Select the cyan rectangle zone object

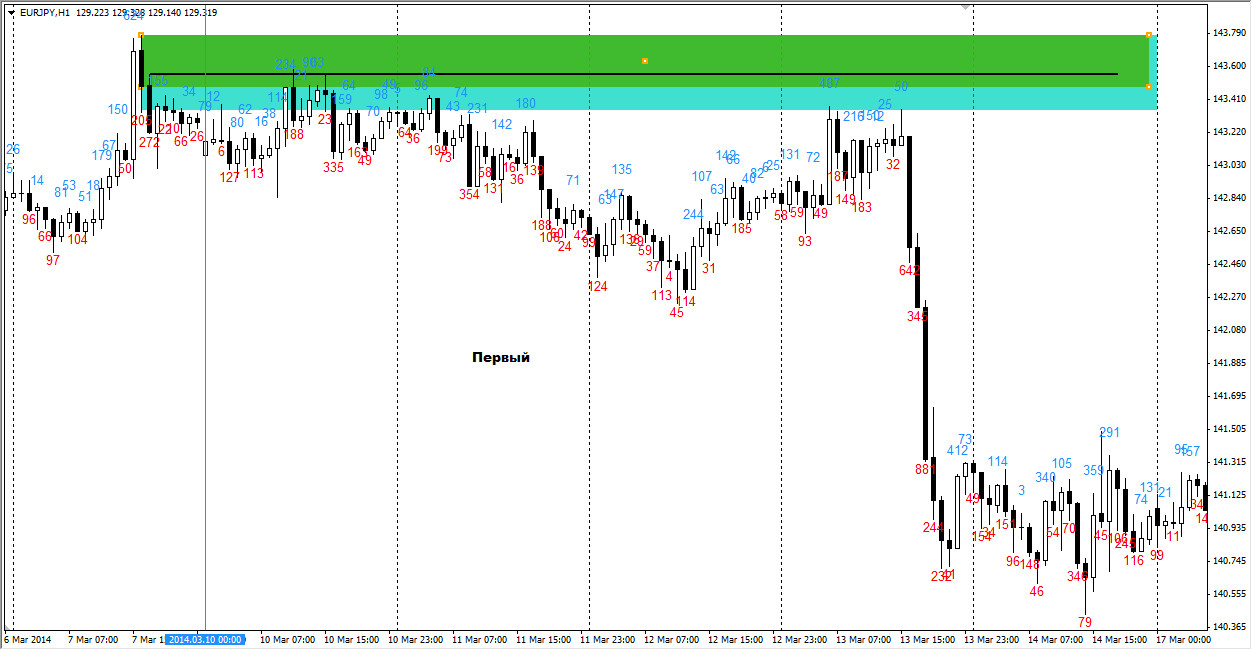point(650,98)
